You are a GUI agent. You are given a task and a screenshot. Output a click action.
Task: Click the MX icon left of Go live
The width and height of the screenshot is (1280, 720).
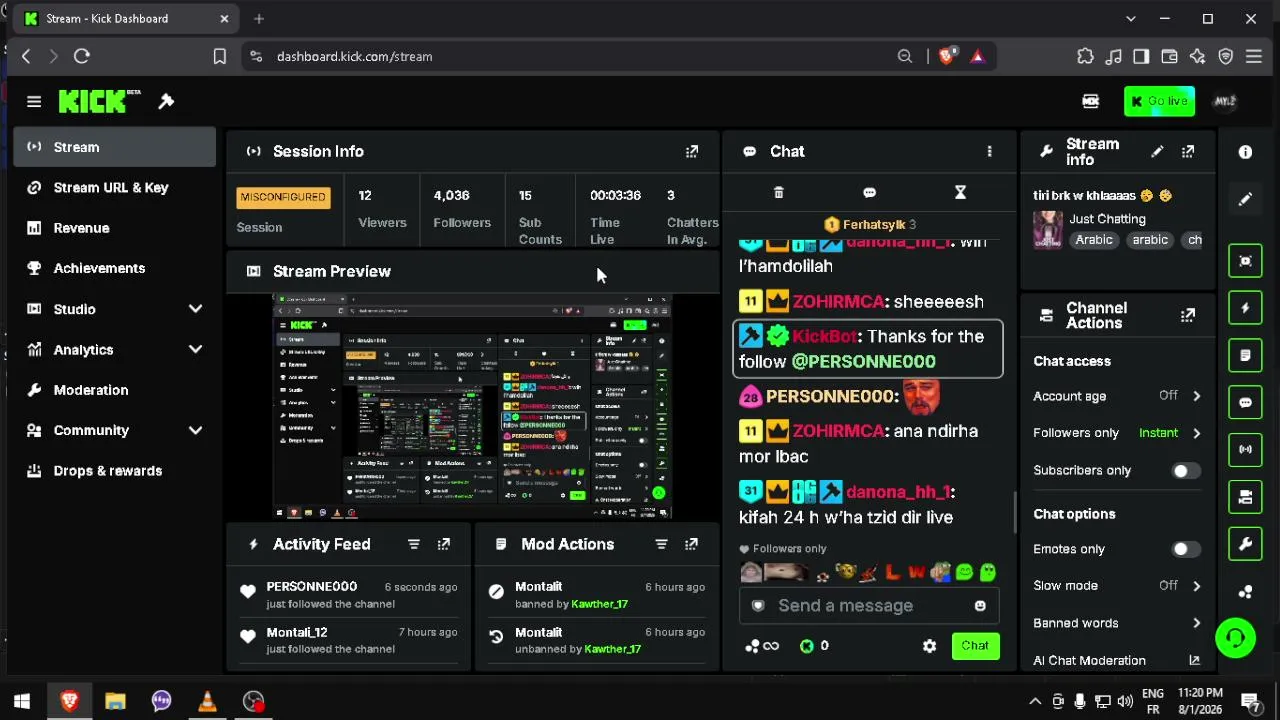coord(1091,101)
